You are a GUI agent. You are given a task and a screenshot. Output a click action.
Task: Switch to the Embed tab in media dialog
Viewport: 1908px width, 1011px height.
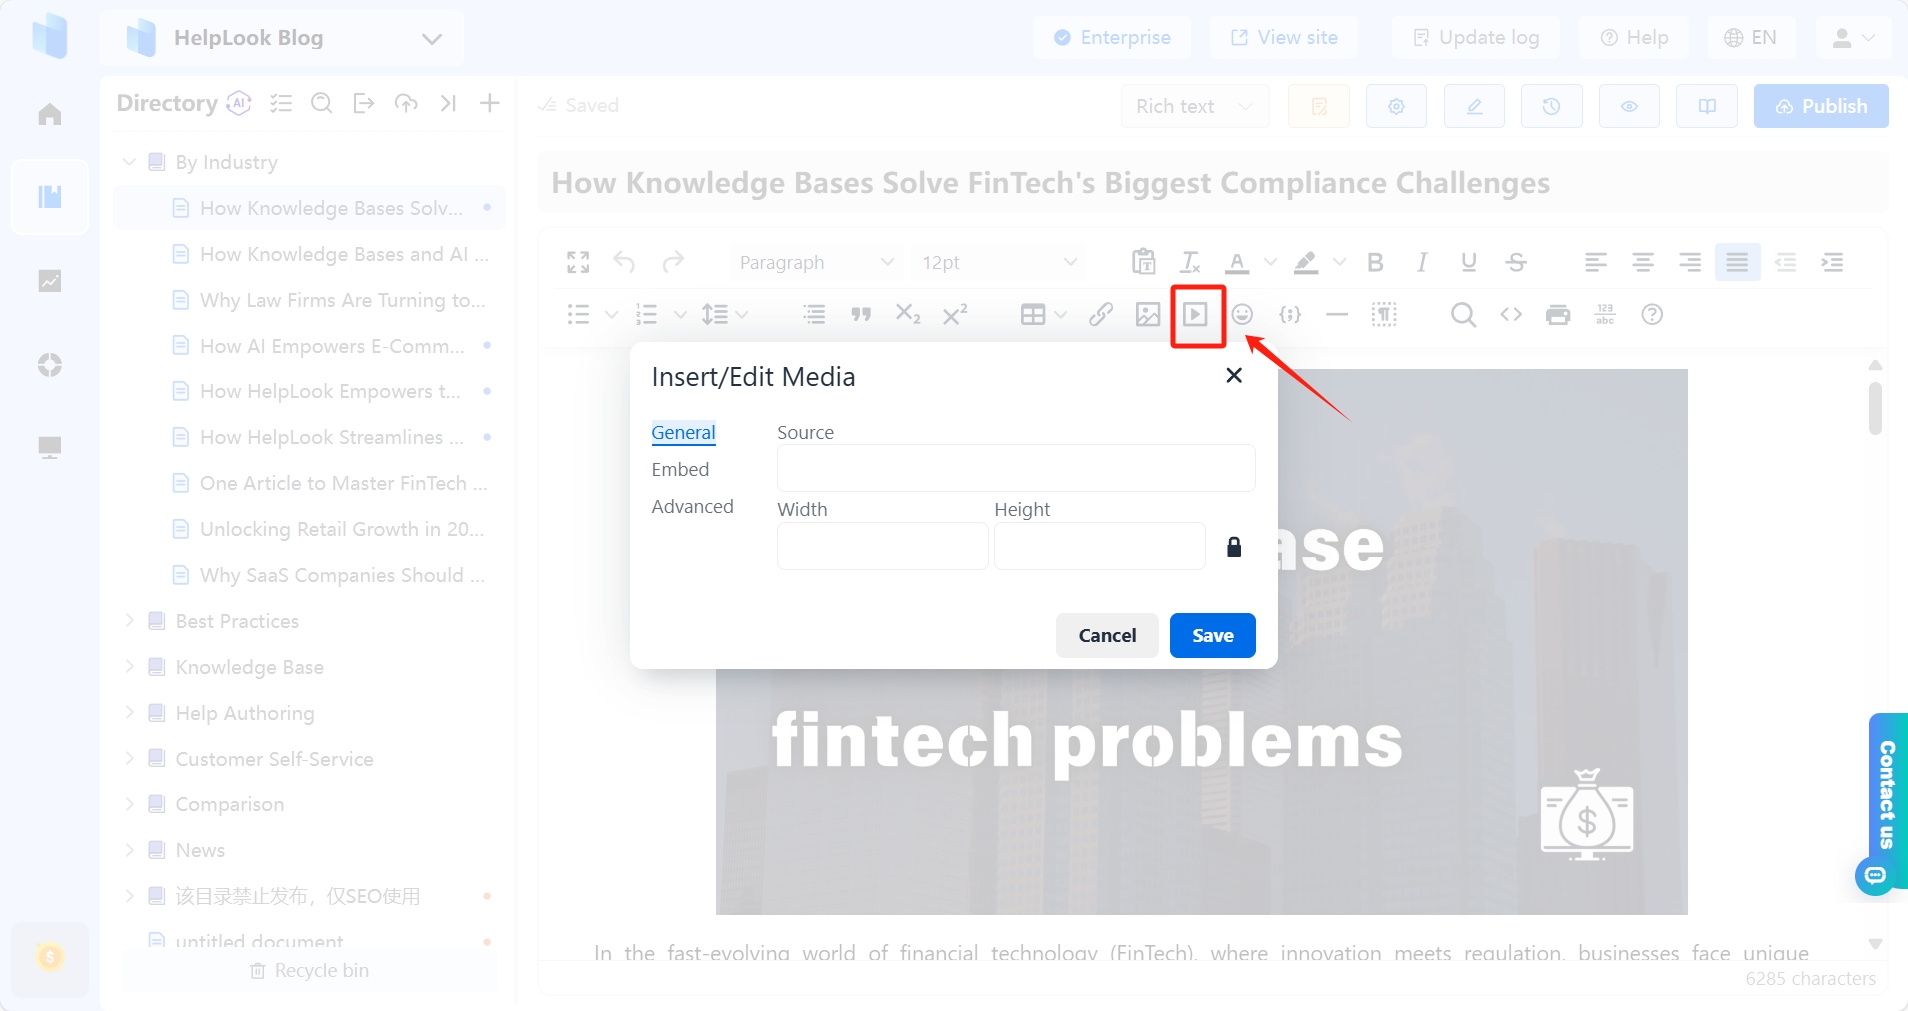(680, 469)
